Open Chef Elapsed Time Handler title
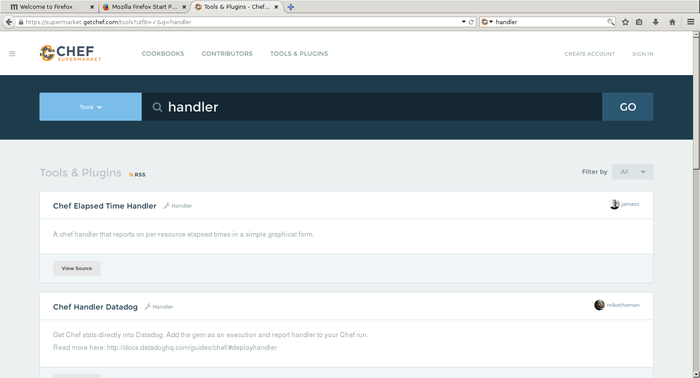This screenshot has width=700, height=378. pos(104,206)
